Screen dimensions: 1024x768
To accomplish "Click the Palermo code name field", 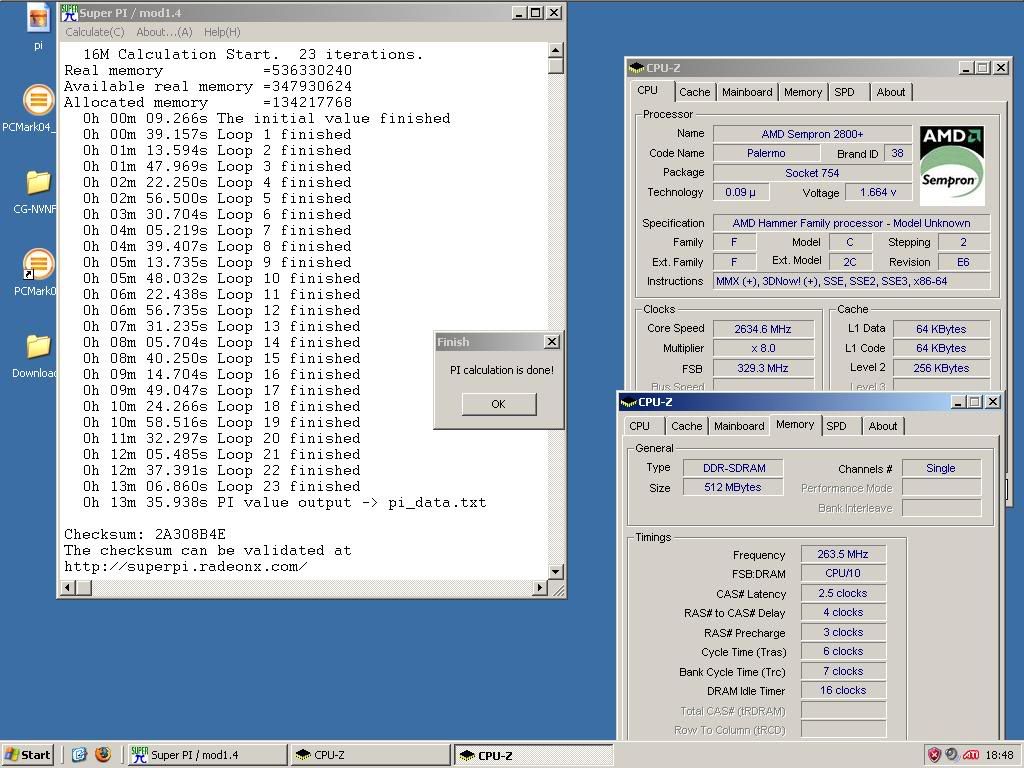I will click(x=766, y=153).
